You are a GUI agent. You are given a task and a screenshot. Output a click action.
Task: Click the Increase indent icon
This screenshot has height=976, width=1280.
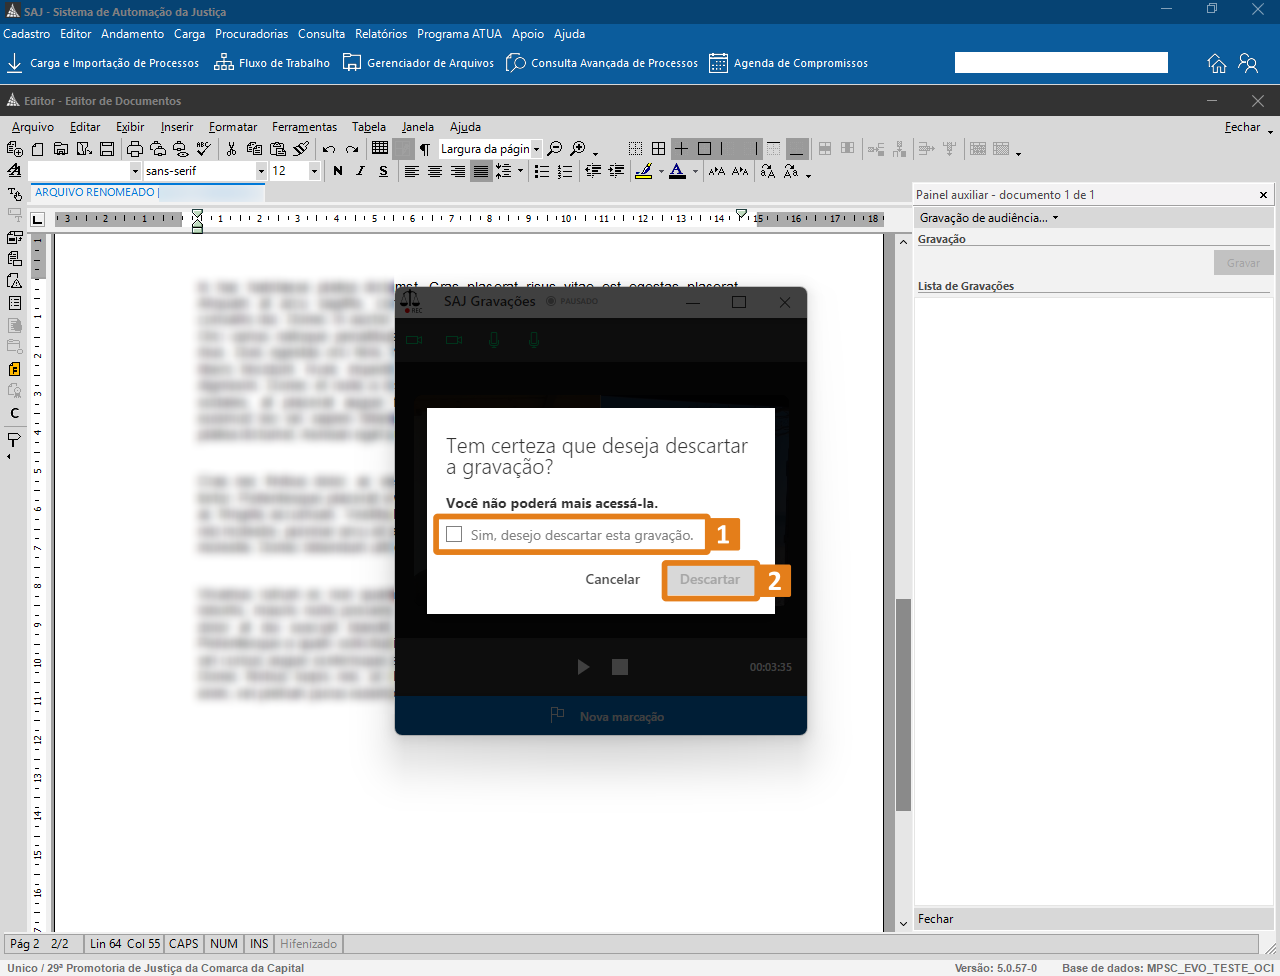click(x=616, y=171)
